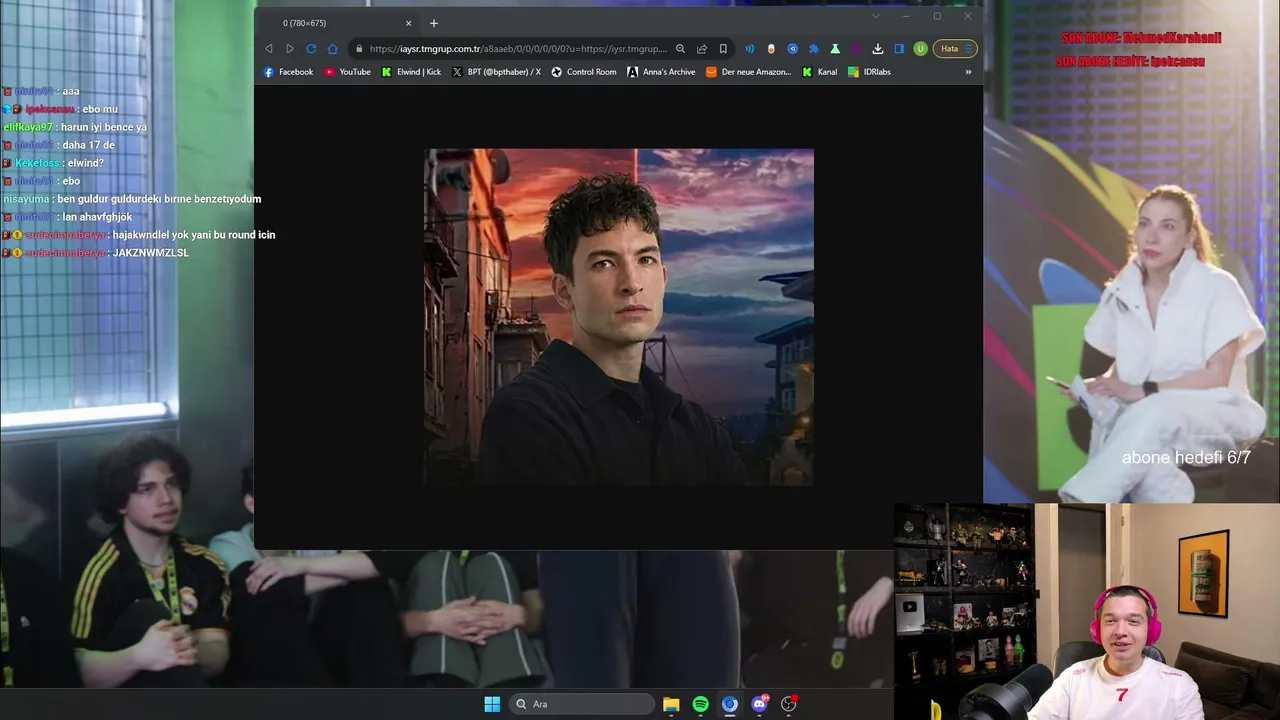Open the Der neue Amazon bookmark

748,72
